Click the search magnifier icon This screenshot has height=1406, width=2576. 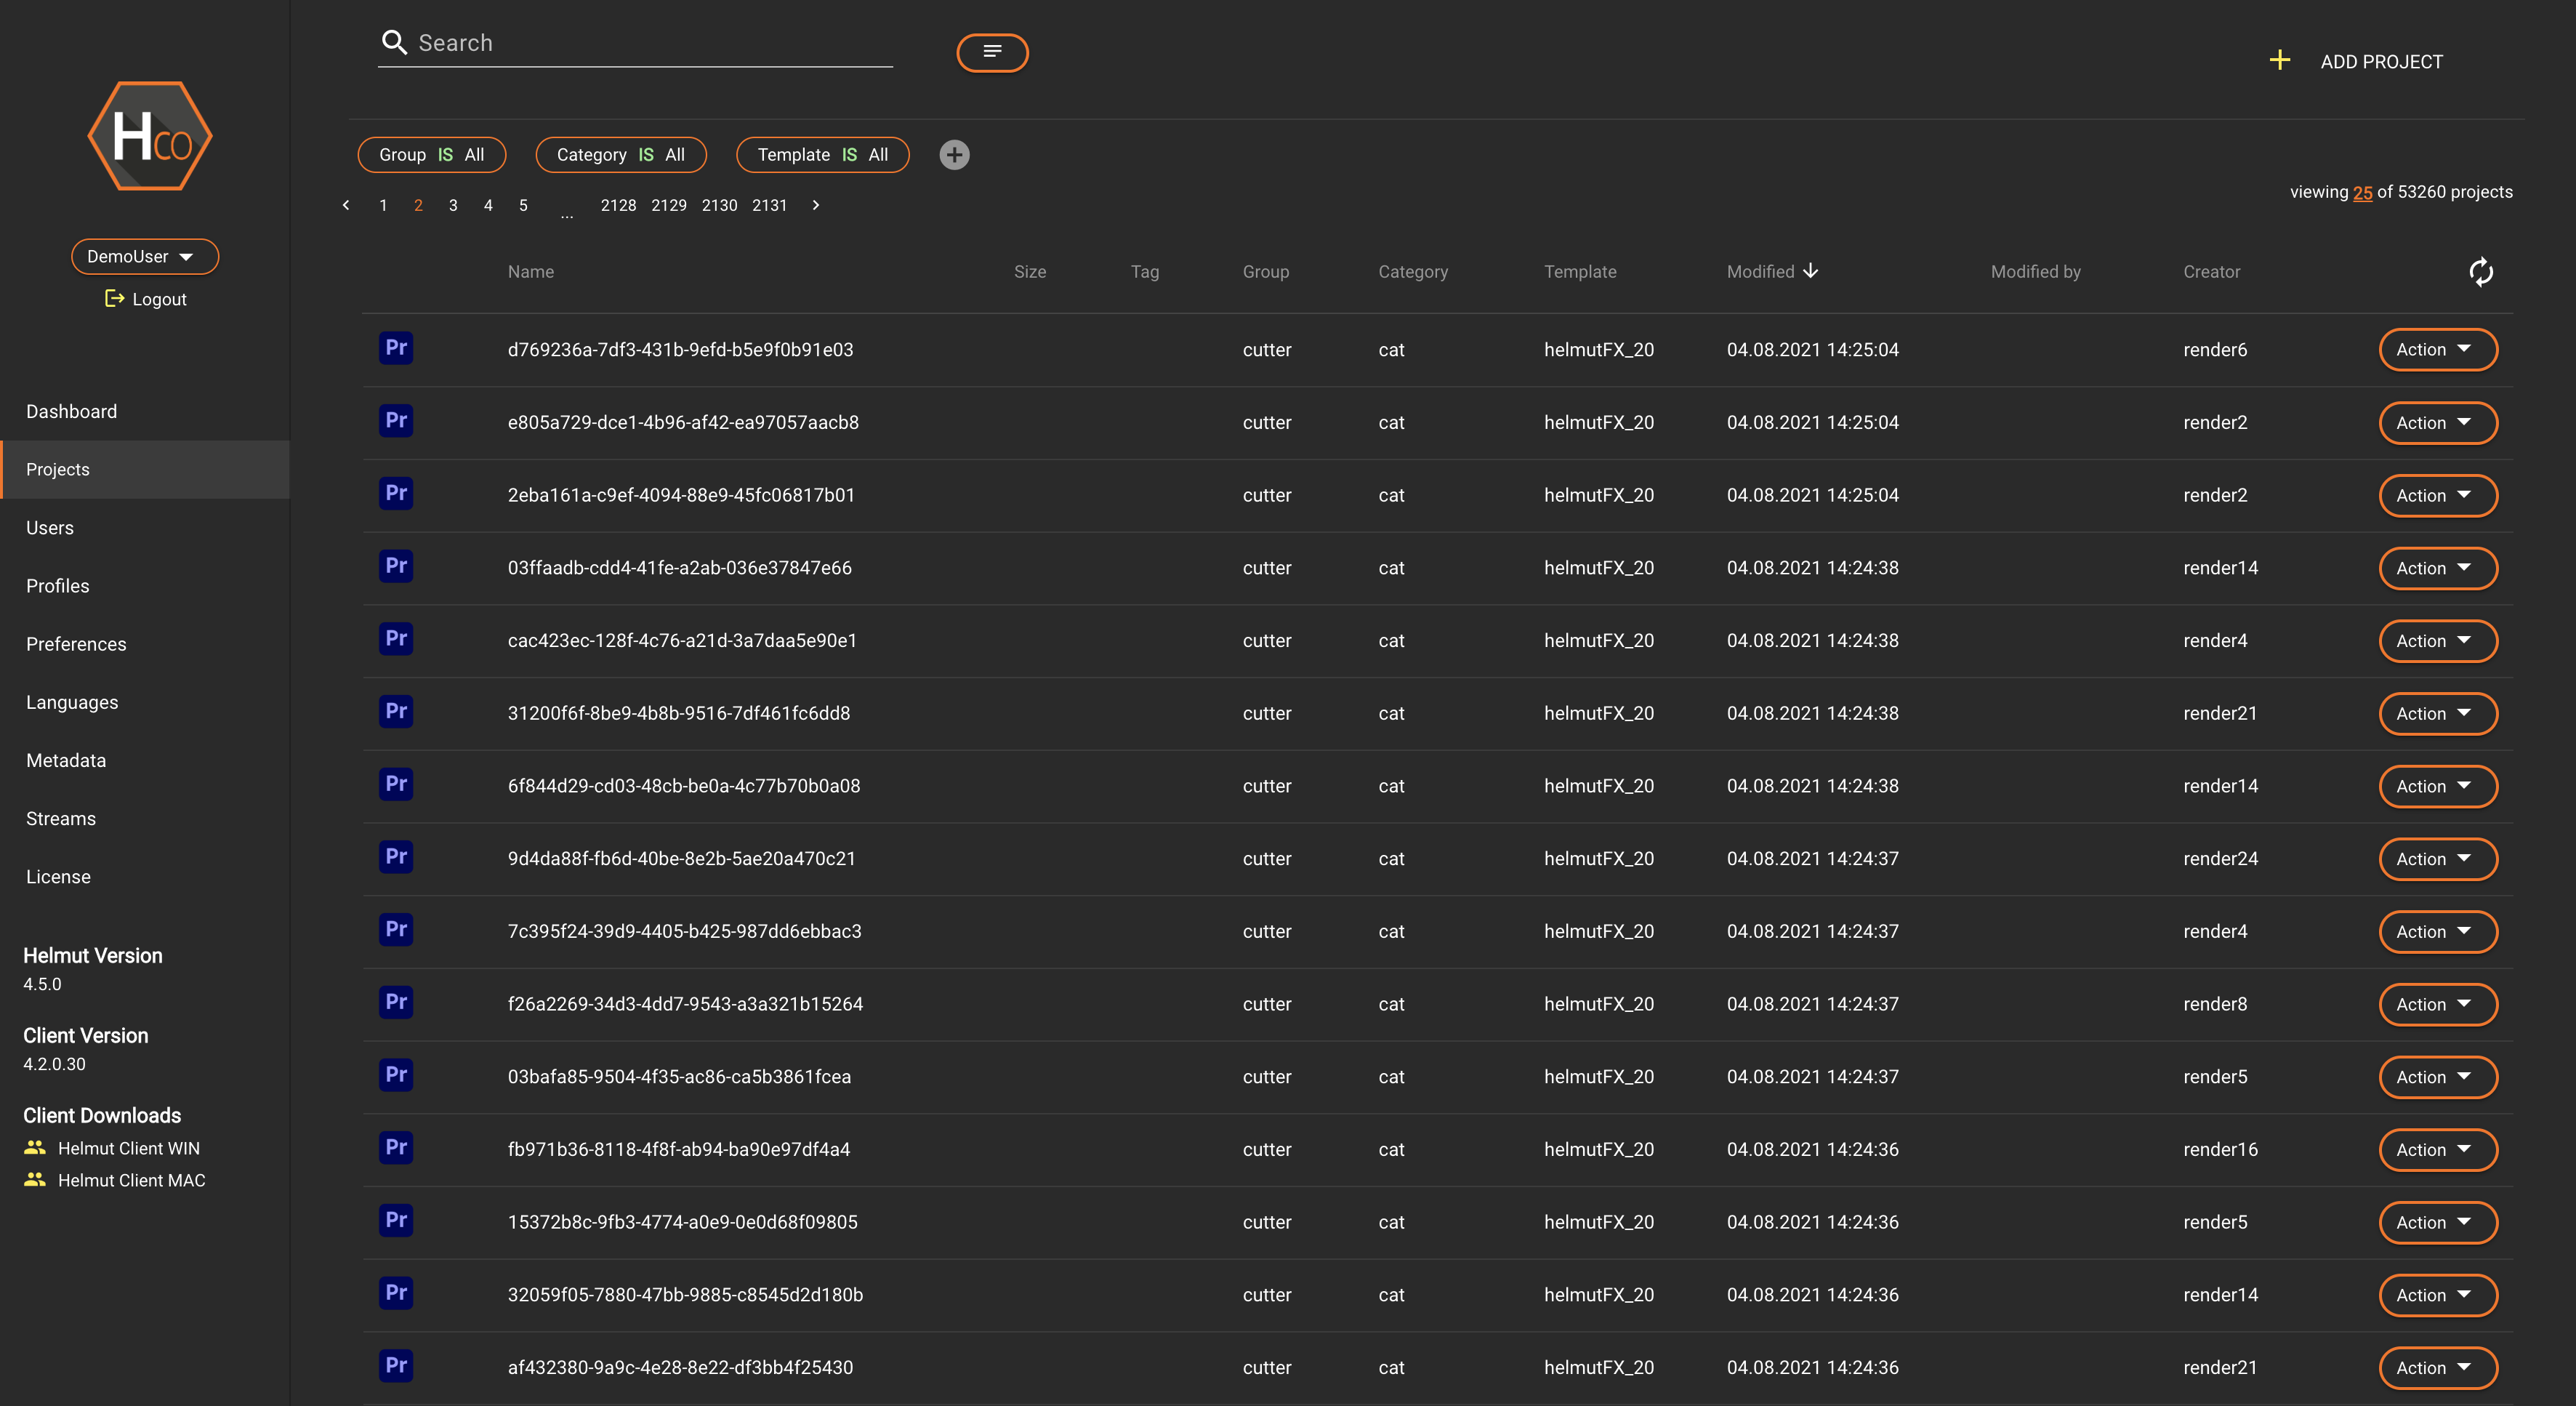pos(394,43)
